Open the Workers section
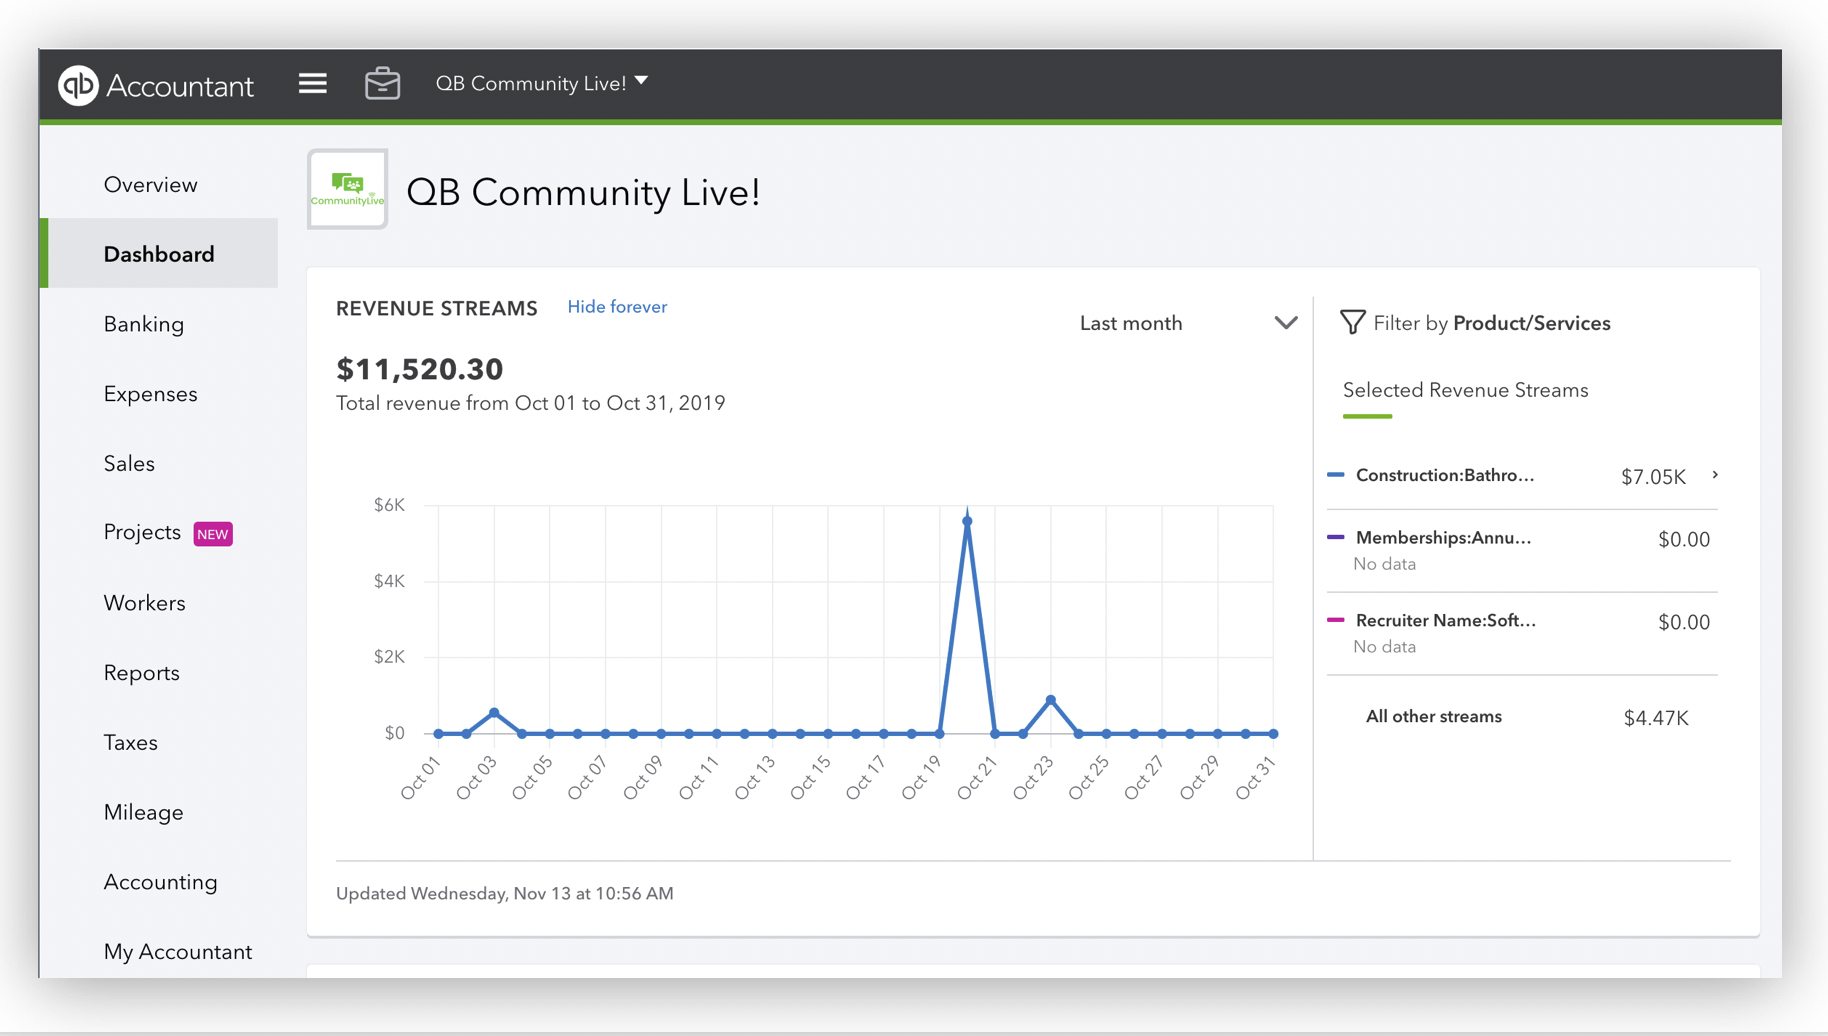The width and height of the screenshot is (1828, 1036). pyautogui.click(x=144, y=603)
